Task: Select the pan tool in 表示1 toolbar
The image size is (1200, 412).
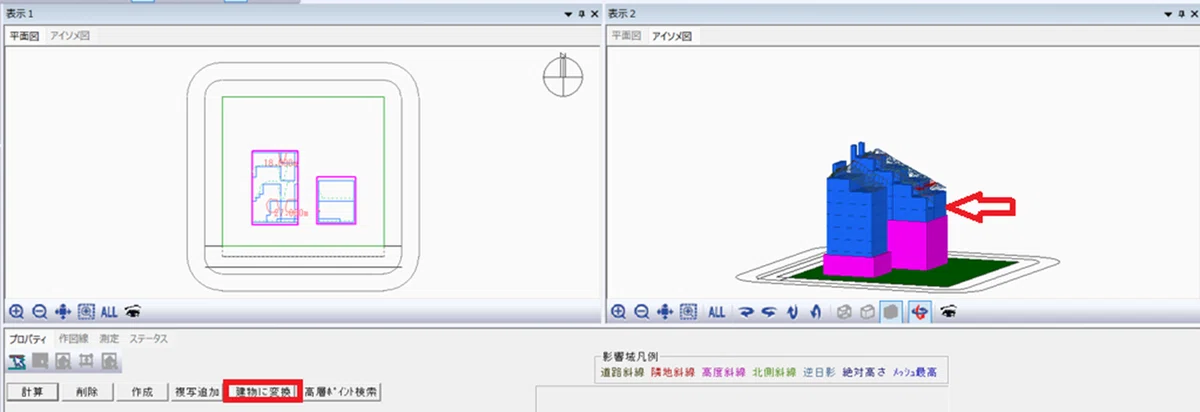Action: 61,311
